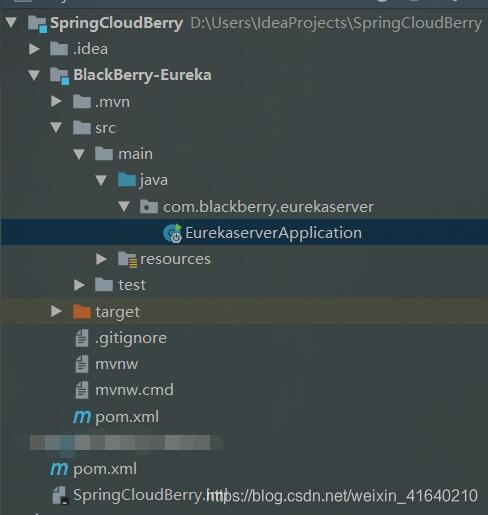Click the resources root folder icon
The height and width of the screenshot is (515, 488).
pyautogui.click(x=127, y=259)
